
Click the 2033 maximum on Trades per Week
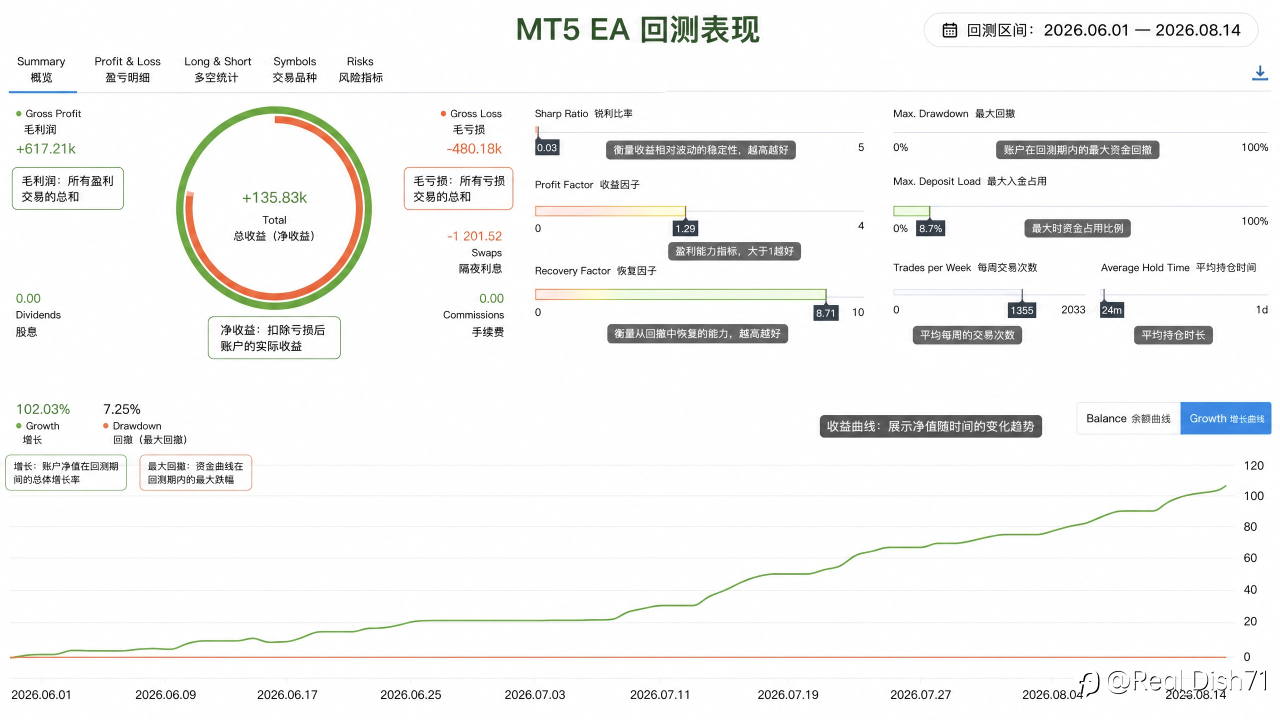pos(1073,310)
